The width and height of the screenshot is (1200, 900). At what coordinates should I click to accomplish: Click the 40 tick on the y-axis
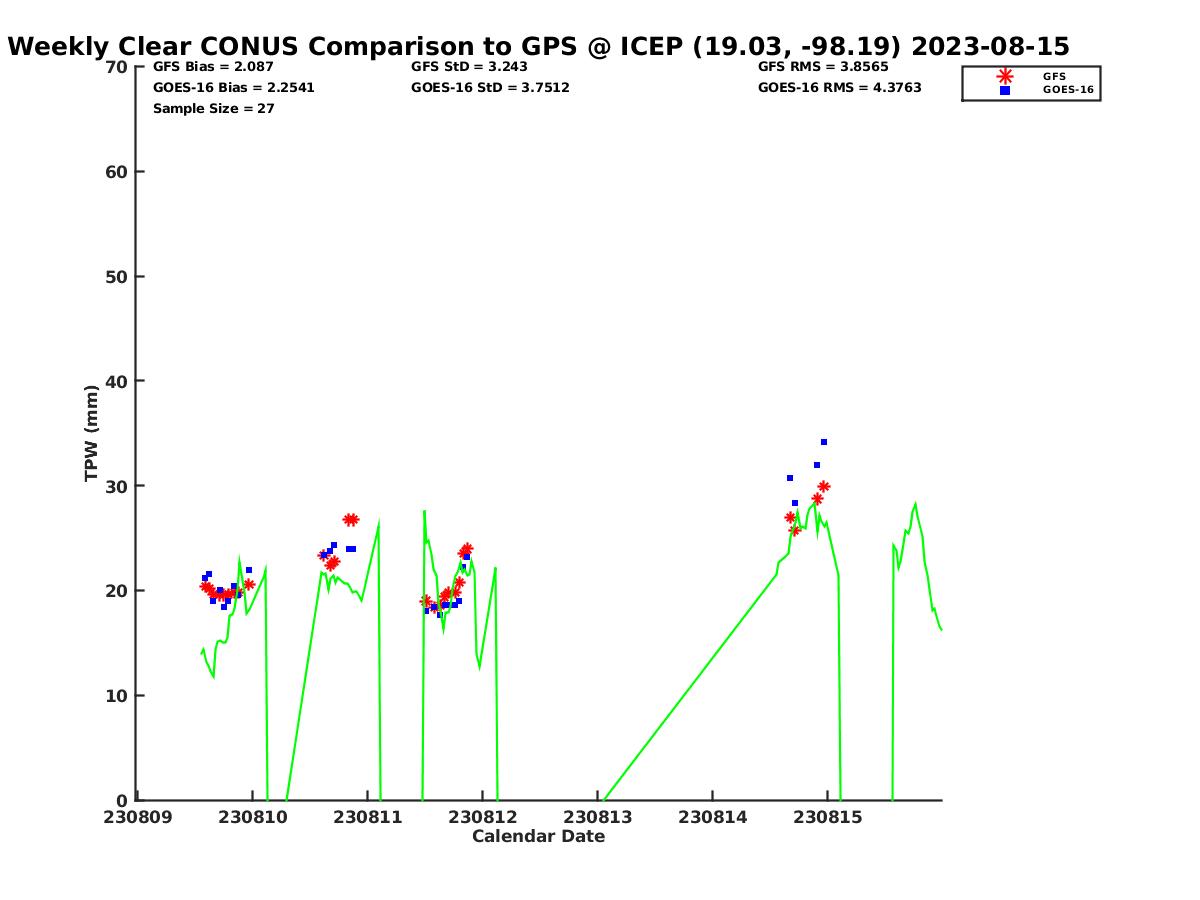tap(117, 381)
